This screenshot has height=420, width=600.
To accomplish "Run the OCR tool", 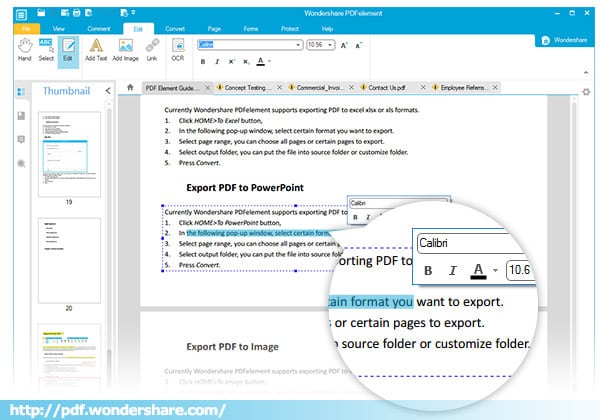I will [178, 50].
